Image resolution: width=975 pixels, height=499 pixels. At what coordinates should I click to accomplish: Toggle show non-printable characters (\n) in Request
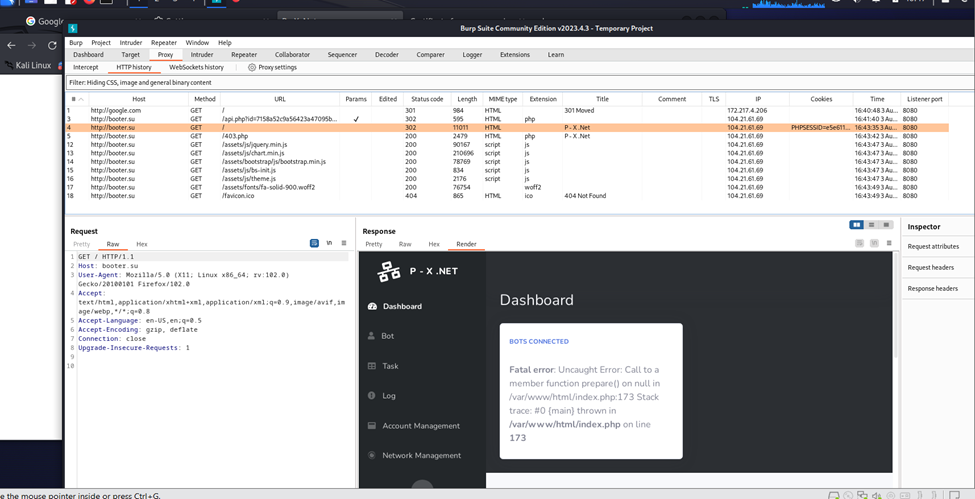(x=329, y=244)
